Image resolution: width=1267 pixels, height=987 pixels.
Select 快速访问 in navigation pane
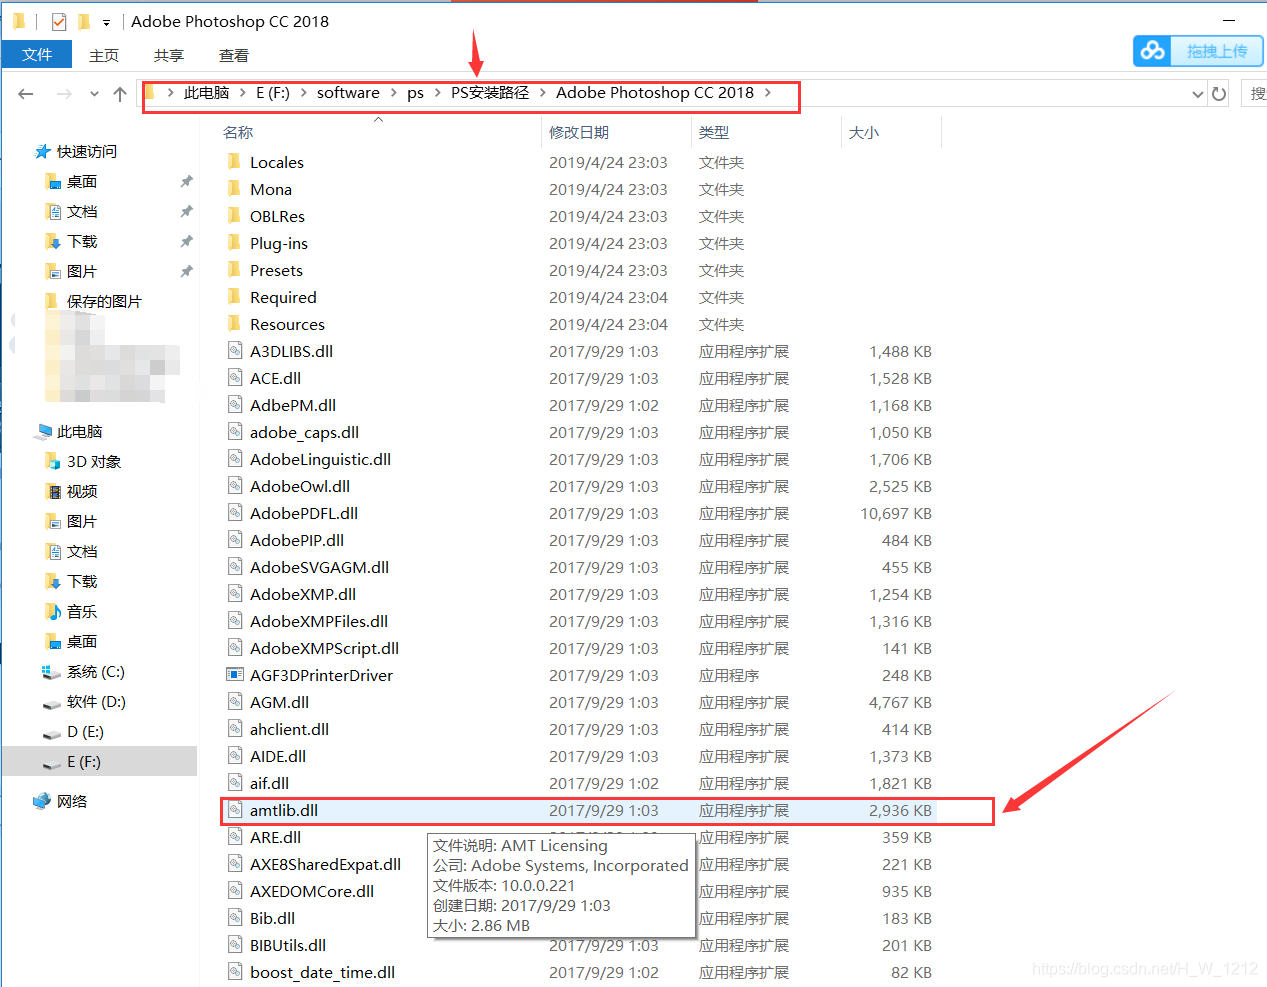[86, 152]
